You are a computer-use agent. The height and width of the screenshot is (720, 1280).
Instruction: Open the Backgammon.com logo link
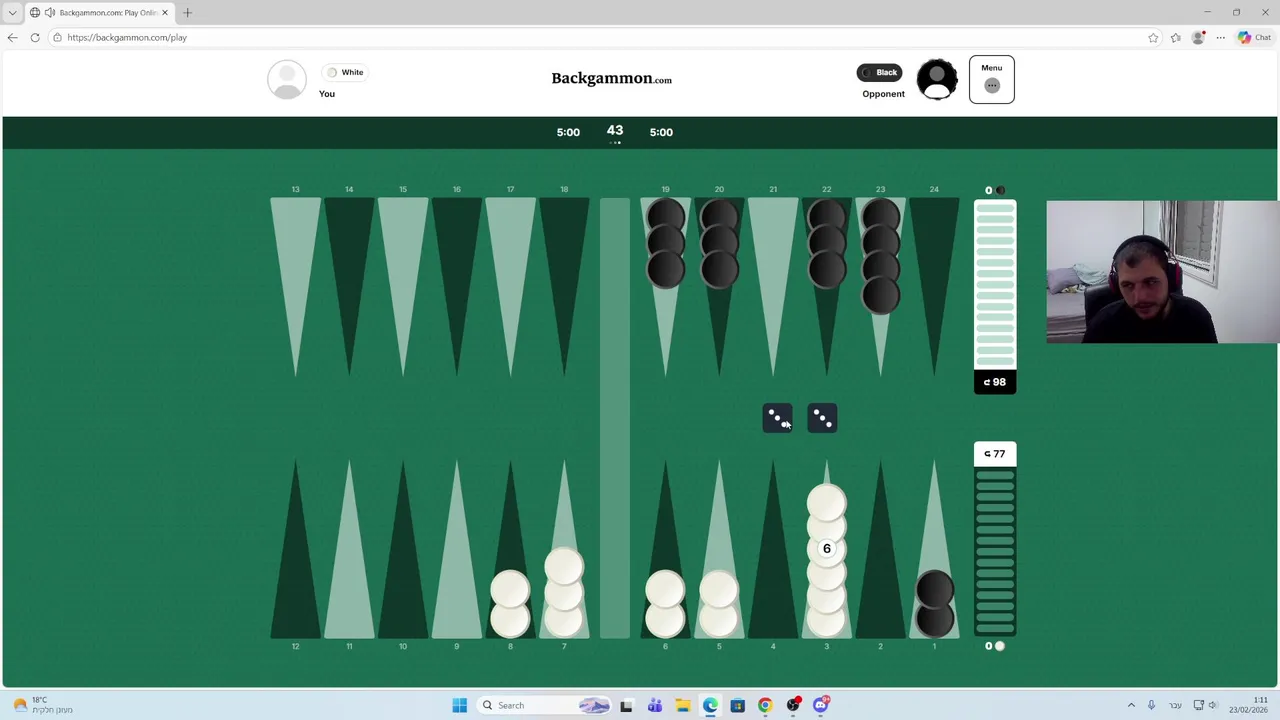coord(611,78)
